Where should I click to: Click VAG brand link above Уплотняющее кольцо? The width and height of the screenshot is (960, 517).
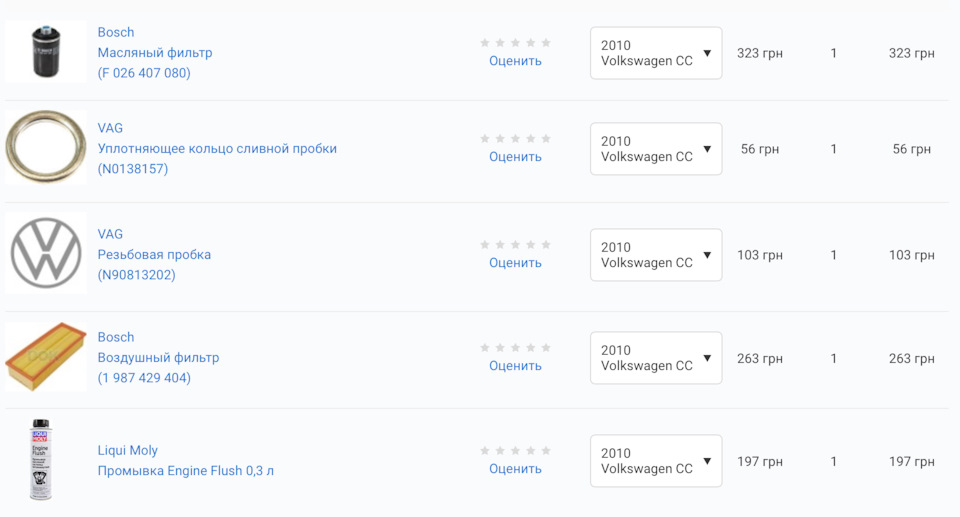(x=110, y=128)
